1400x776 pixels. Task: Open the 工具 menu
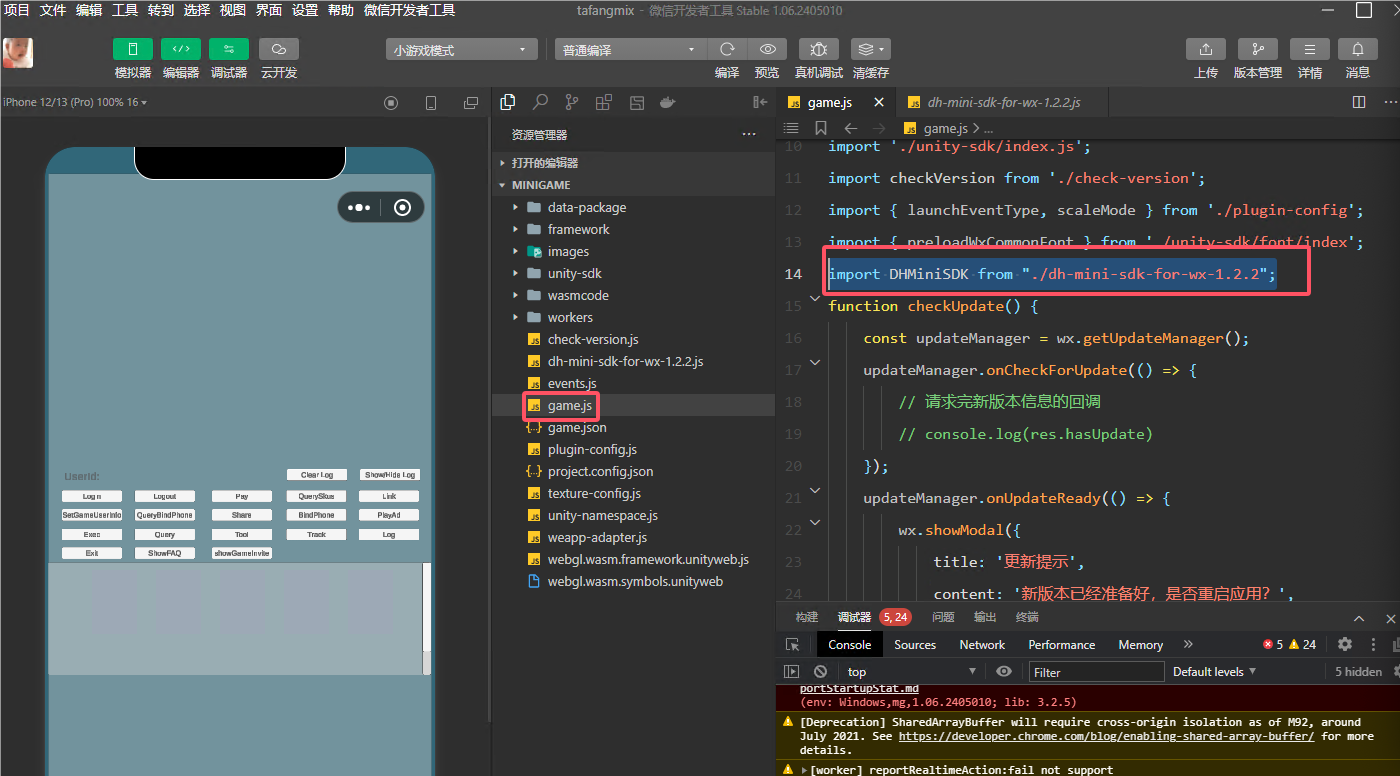[x=125, y=10]
